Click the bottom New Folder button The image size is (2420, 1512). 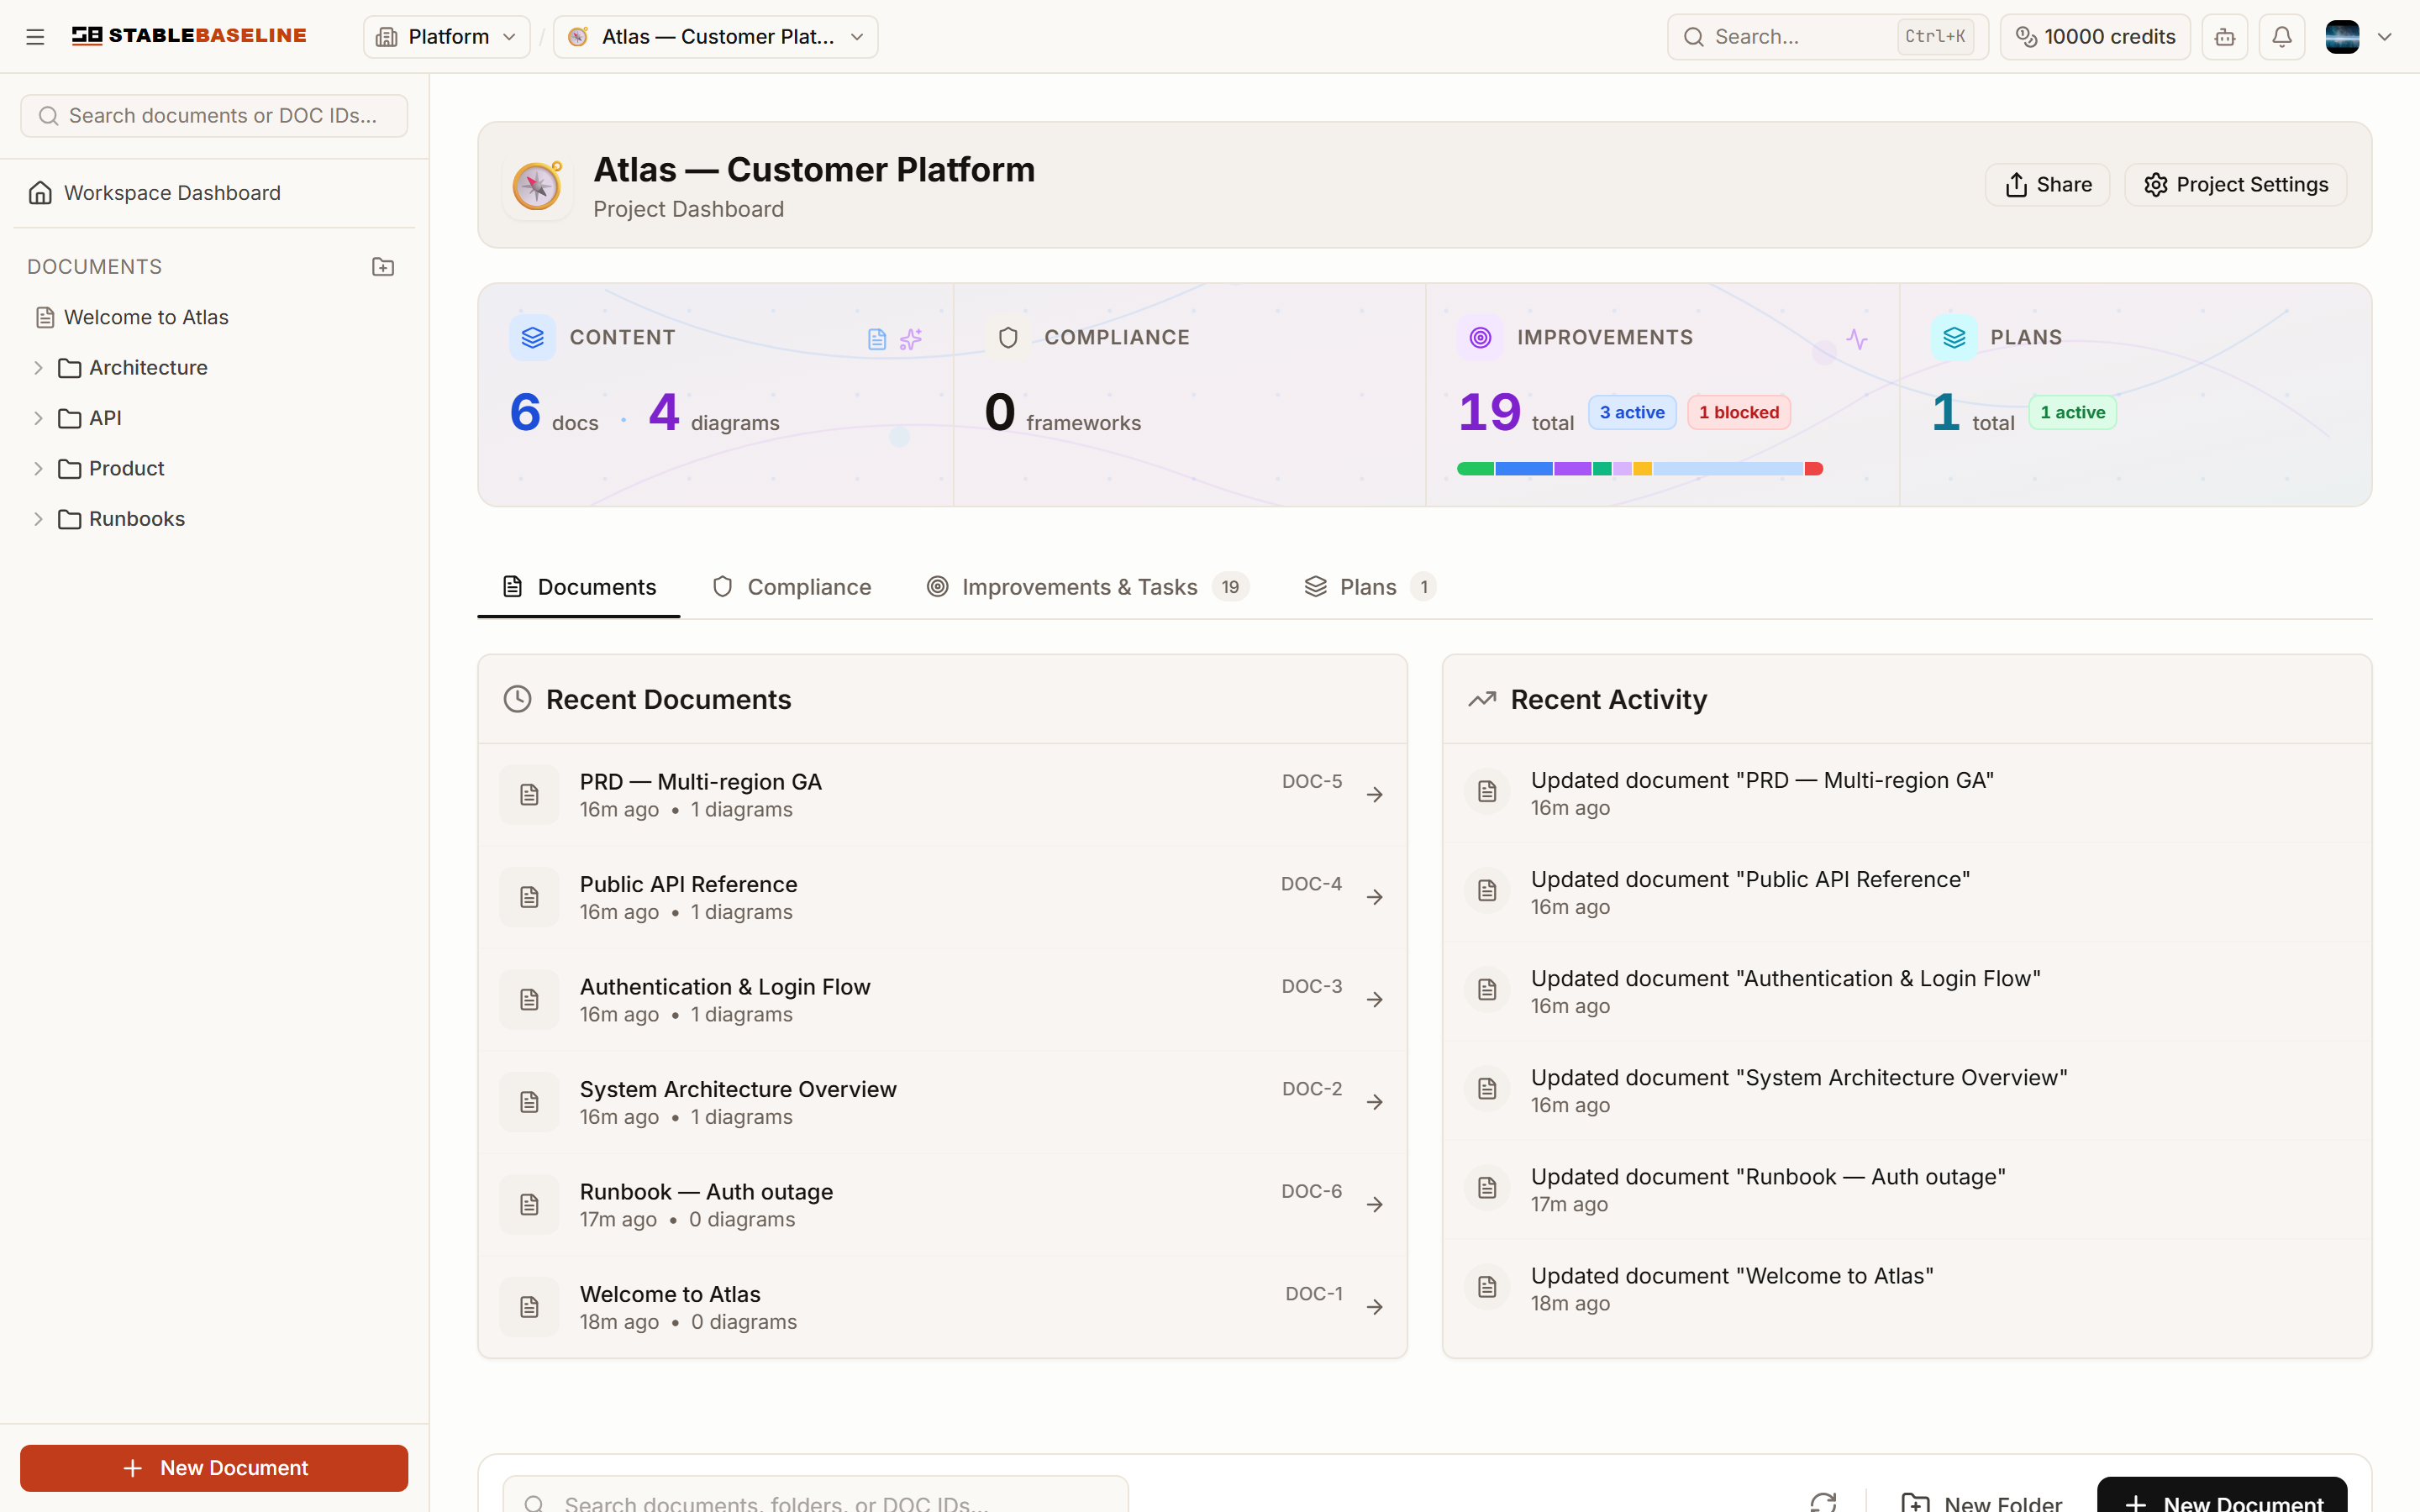(x=1981, y=1500)
